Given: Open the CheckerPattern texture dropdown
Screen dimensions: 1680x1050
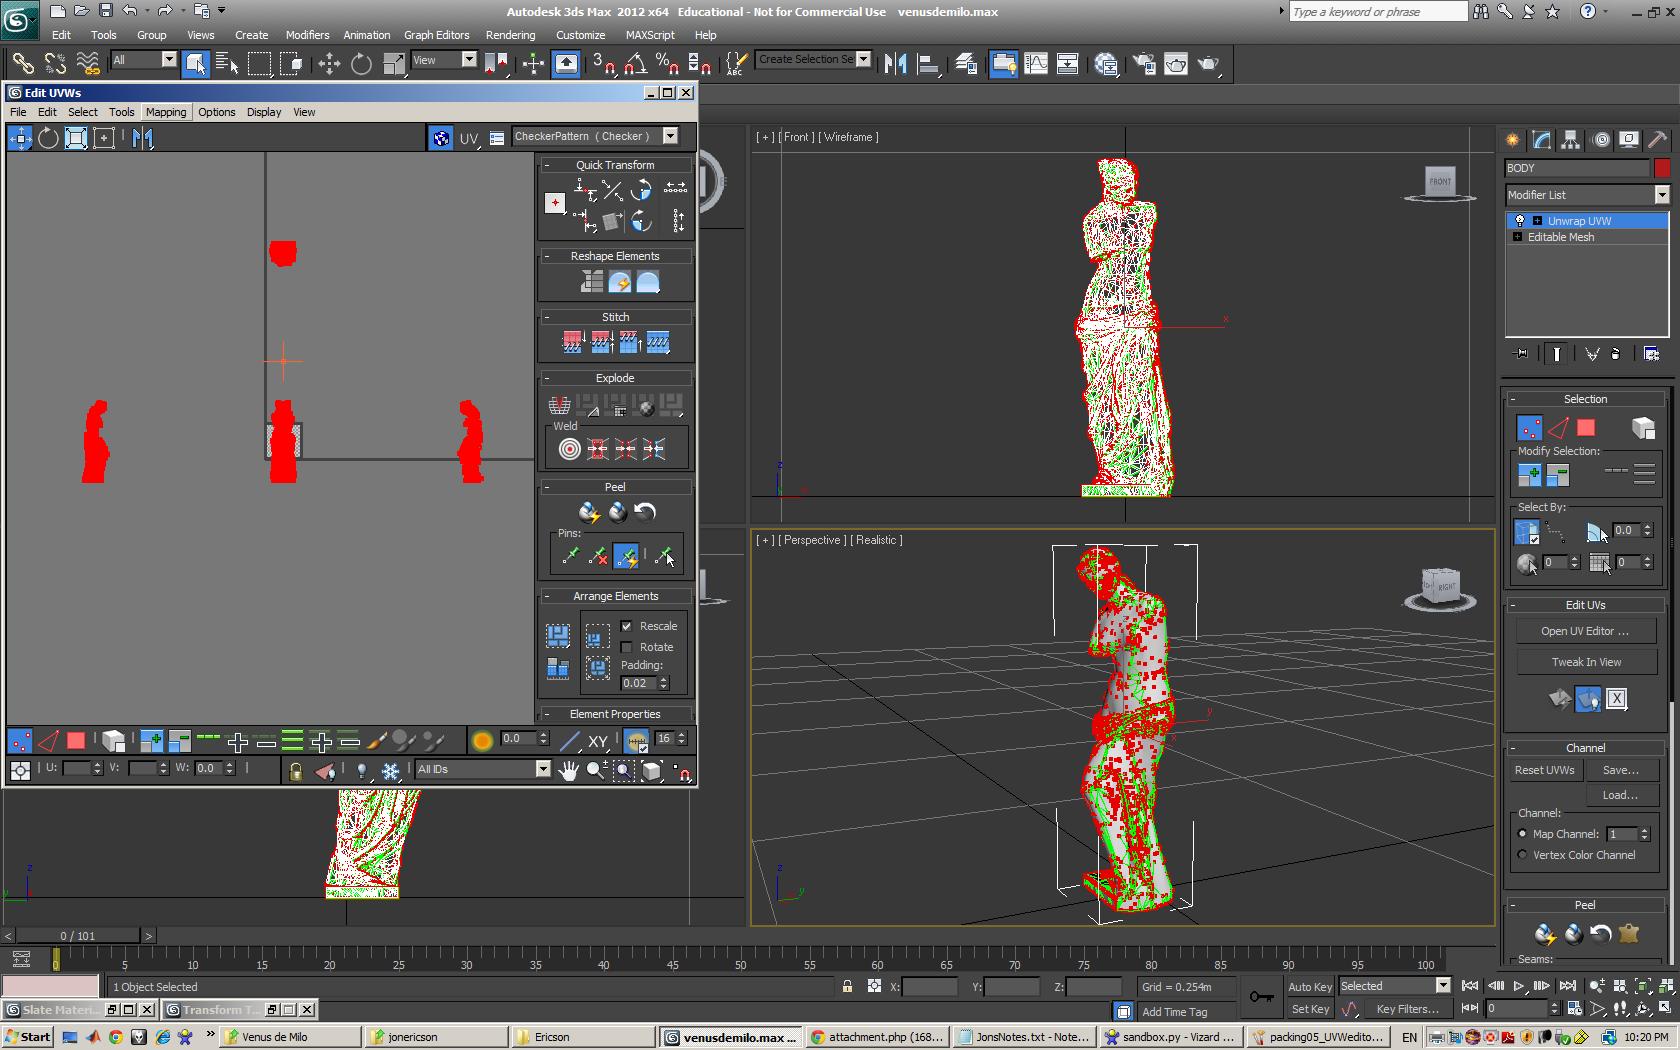Looking at the screenshot, I should coord(670,137).
